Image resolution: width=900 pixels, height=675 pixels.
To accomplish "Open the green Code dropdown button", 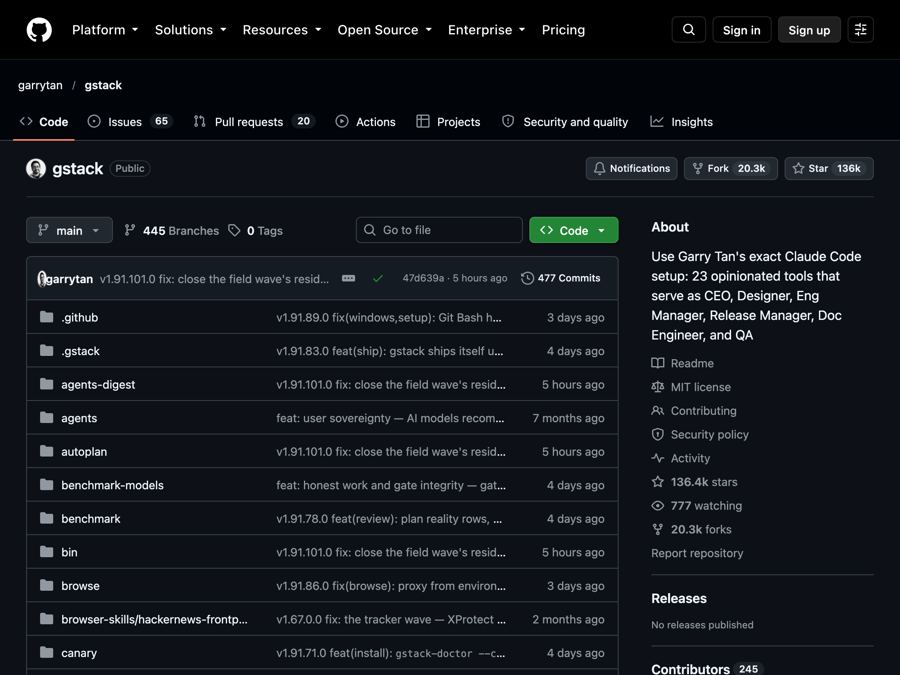I will pos(574,230).
